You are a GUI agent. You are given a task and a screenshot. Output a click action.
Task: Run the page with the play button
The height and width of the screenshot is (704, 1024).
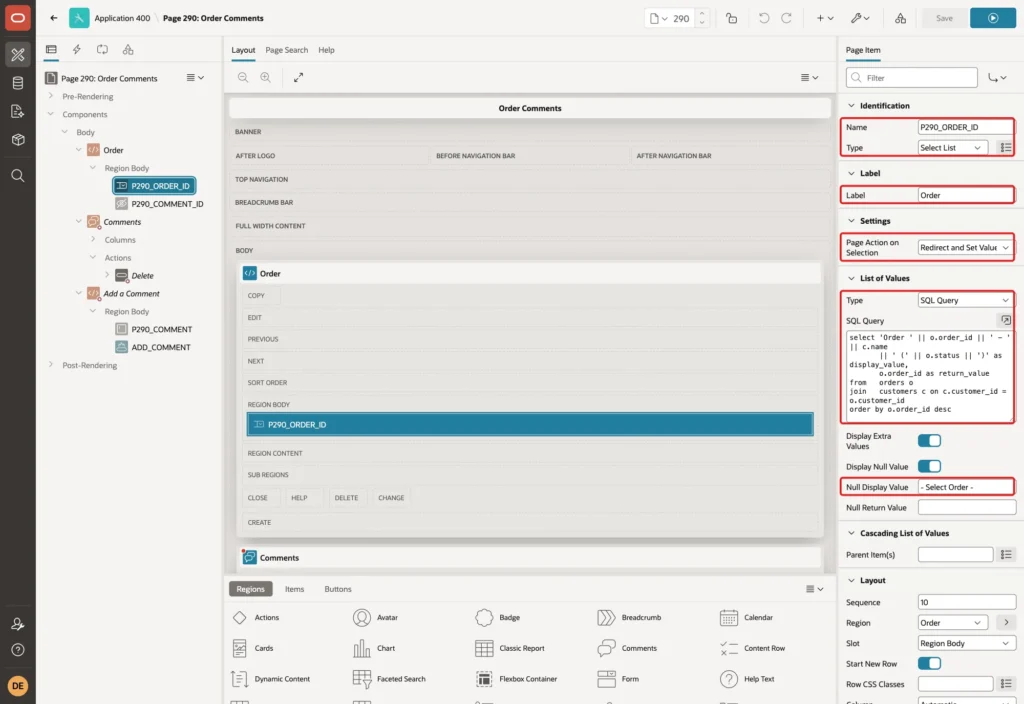(992, 18)
